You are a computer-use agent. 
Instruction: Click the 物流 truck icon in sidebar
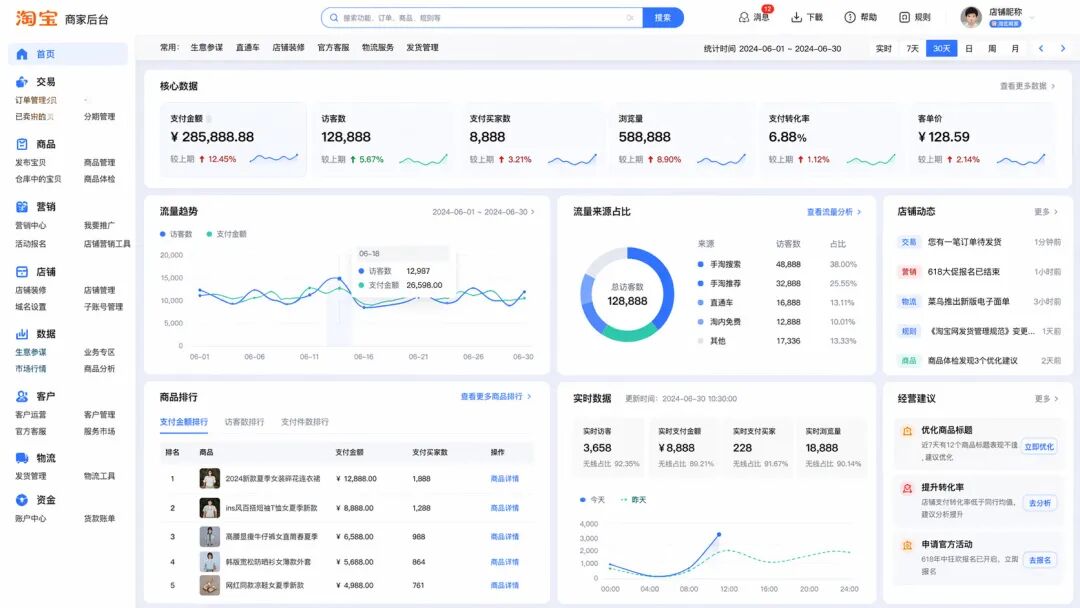point(22,458)
